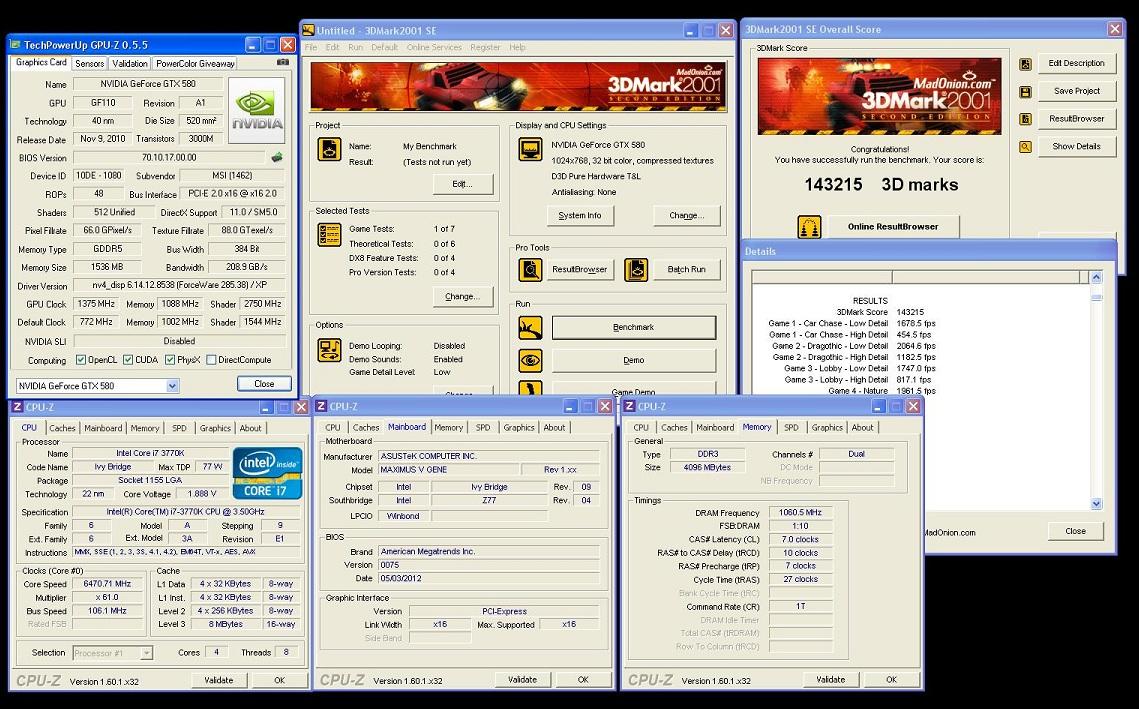Click the Options icon in 3DMark2001
The height and width of the screenshot is (709, 1139).
[x=329, y=349]
